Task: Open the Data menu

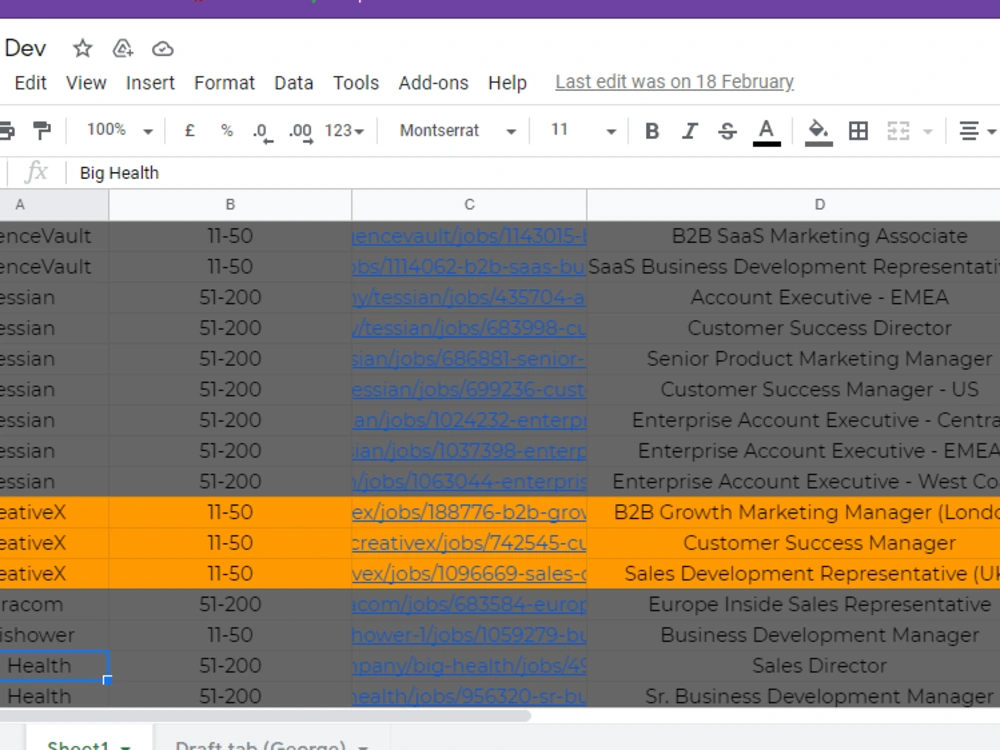Action: pyautogui.click(x=293, y=83)
